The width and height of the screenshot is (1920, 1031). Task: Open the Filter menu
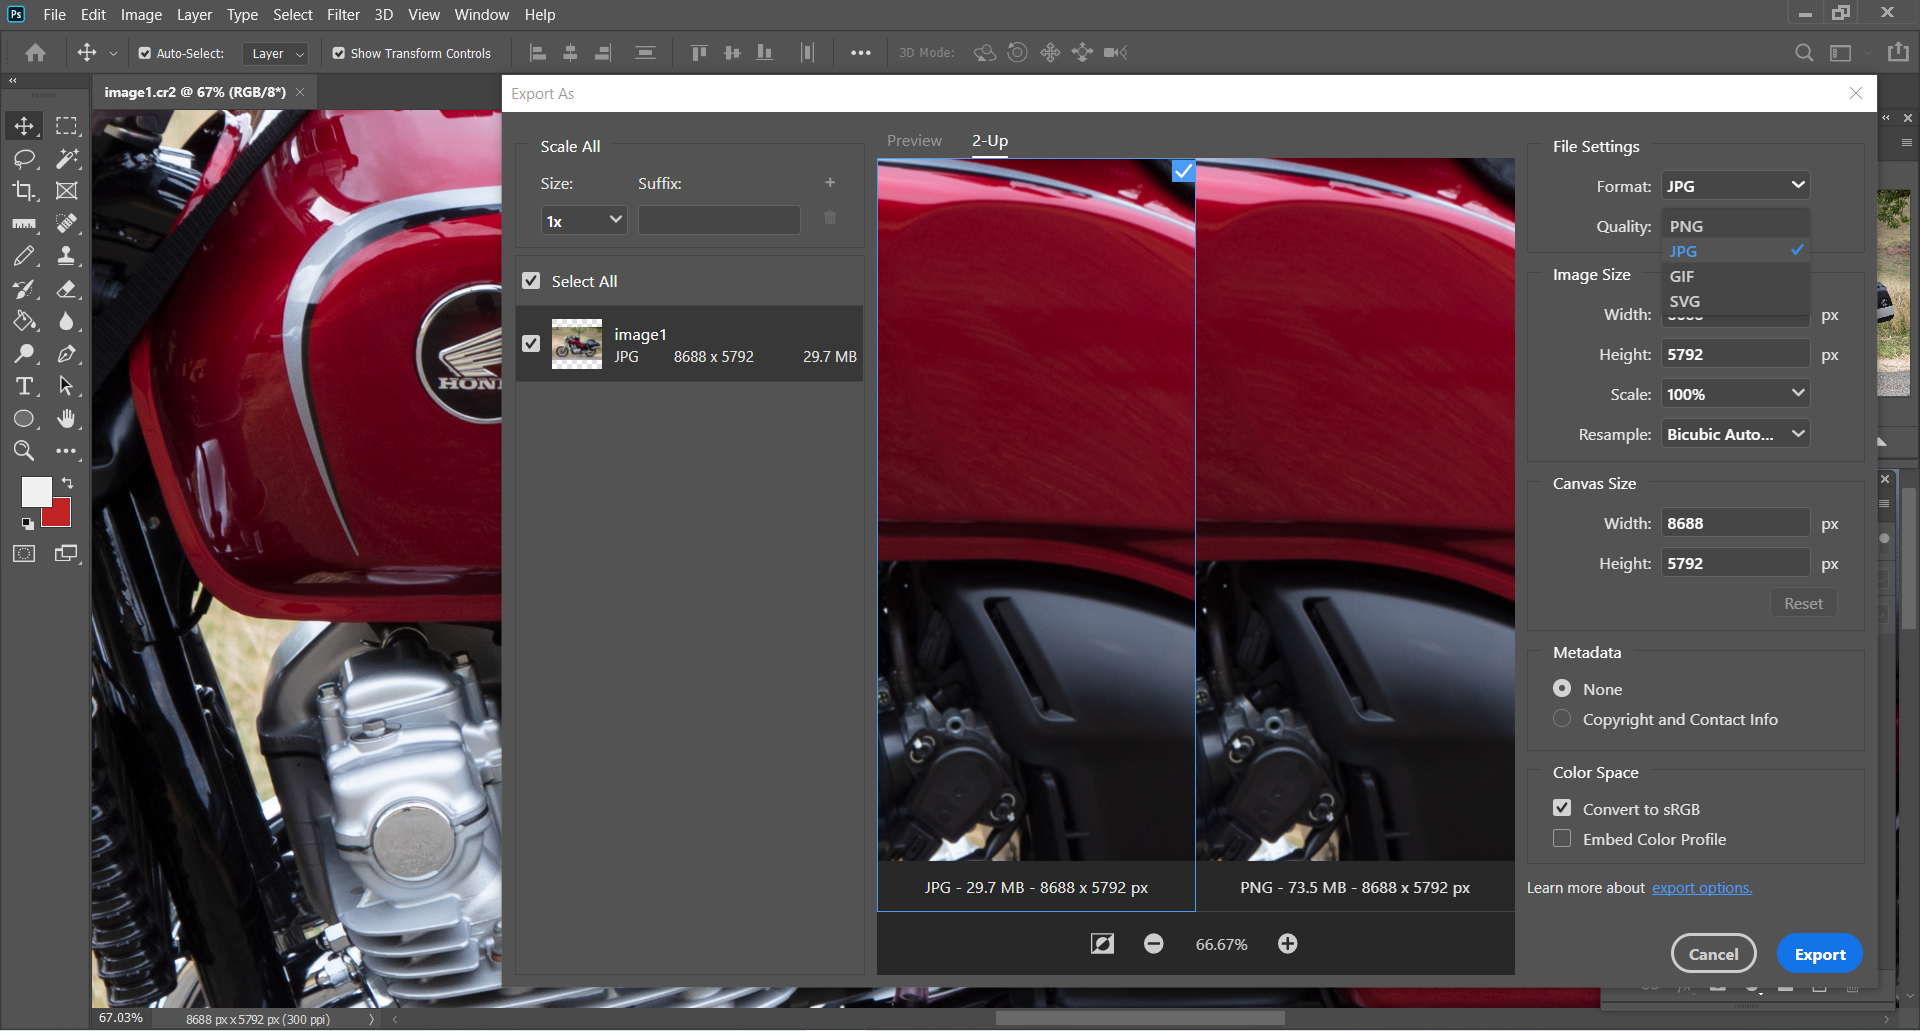tap(343, 15)
